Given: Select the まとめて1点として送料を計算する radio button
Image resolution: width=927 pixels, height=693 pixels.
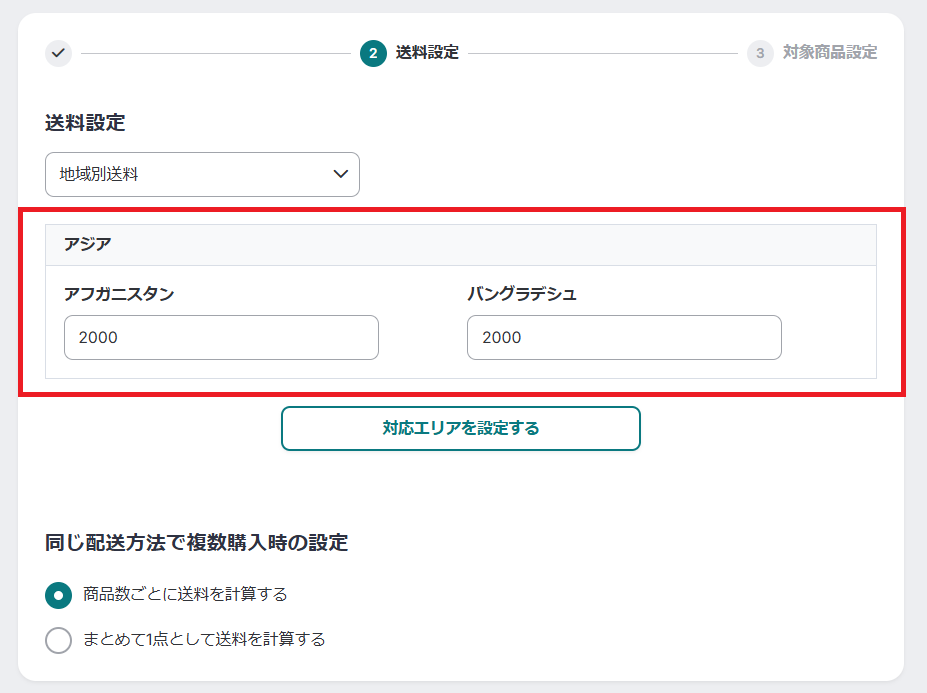Looking at the screenshot, I should 59,640.
